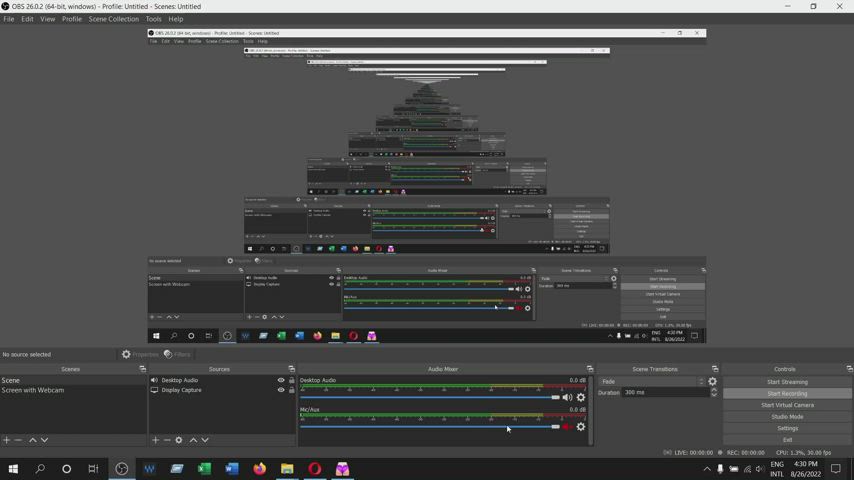Image resolution: width=854 pixels, height=480 pixels.
Task: Mute Desktop Audio with the speaker icon
Action: [x=567, y=398]
